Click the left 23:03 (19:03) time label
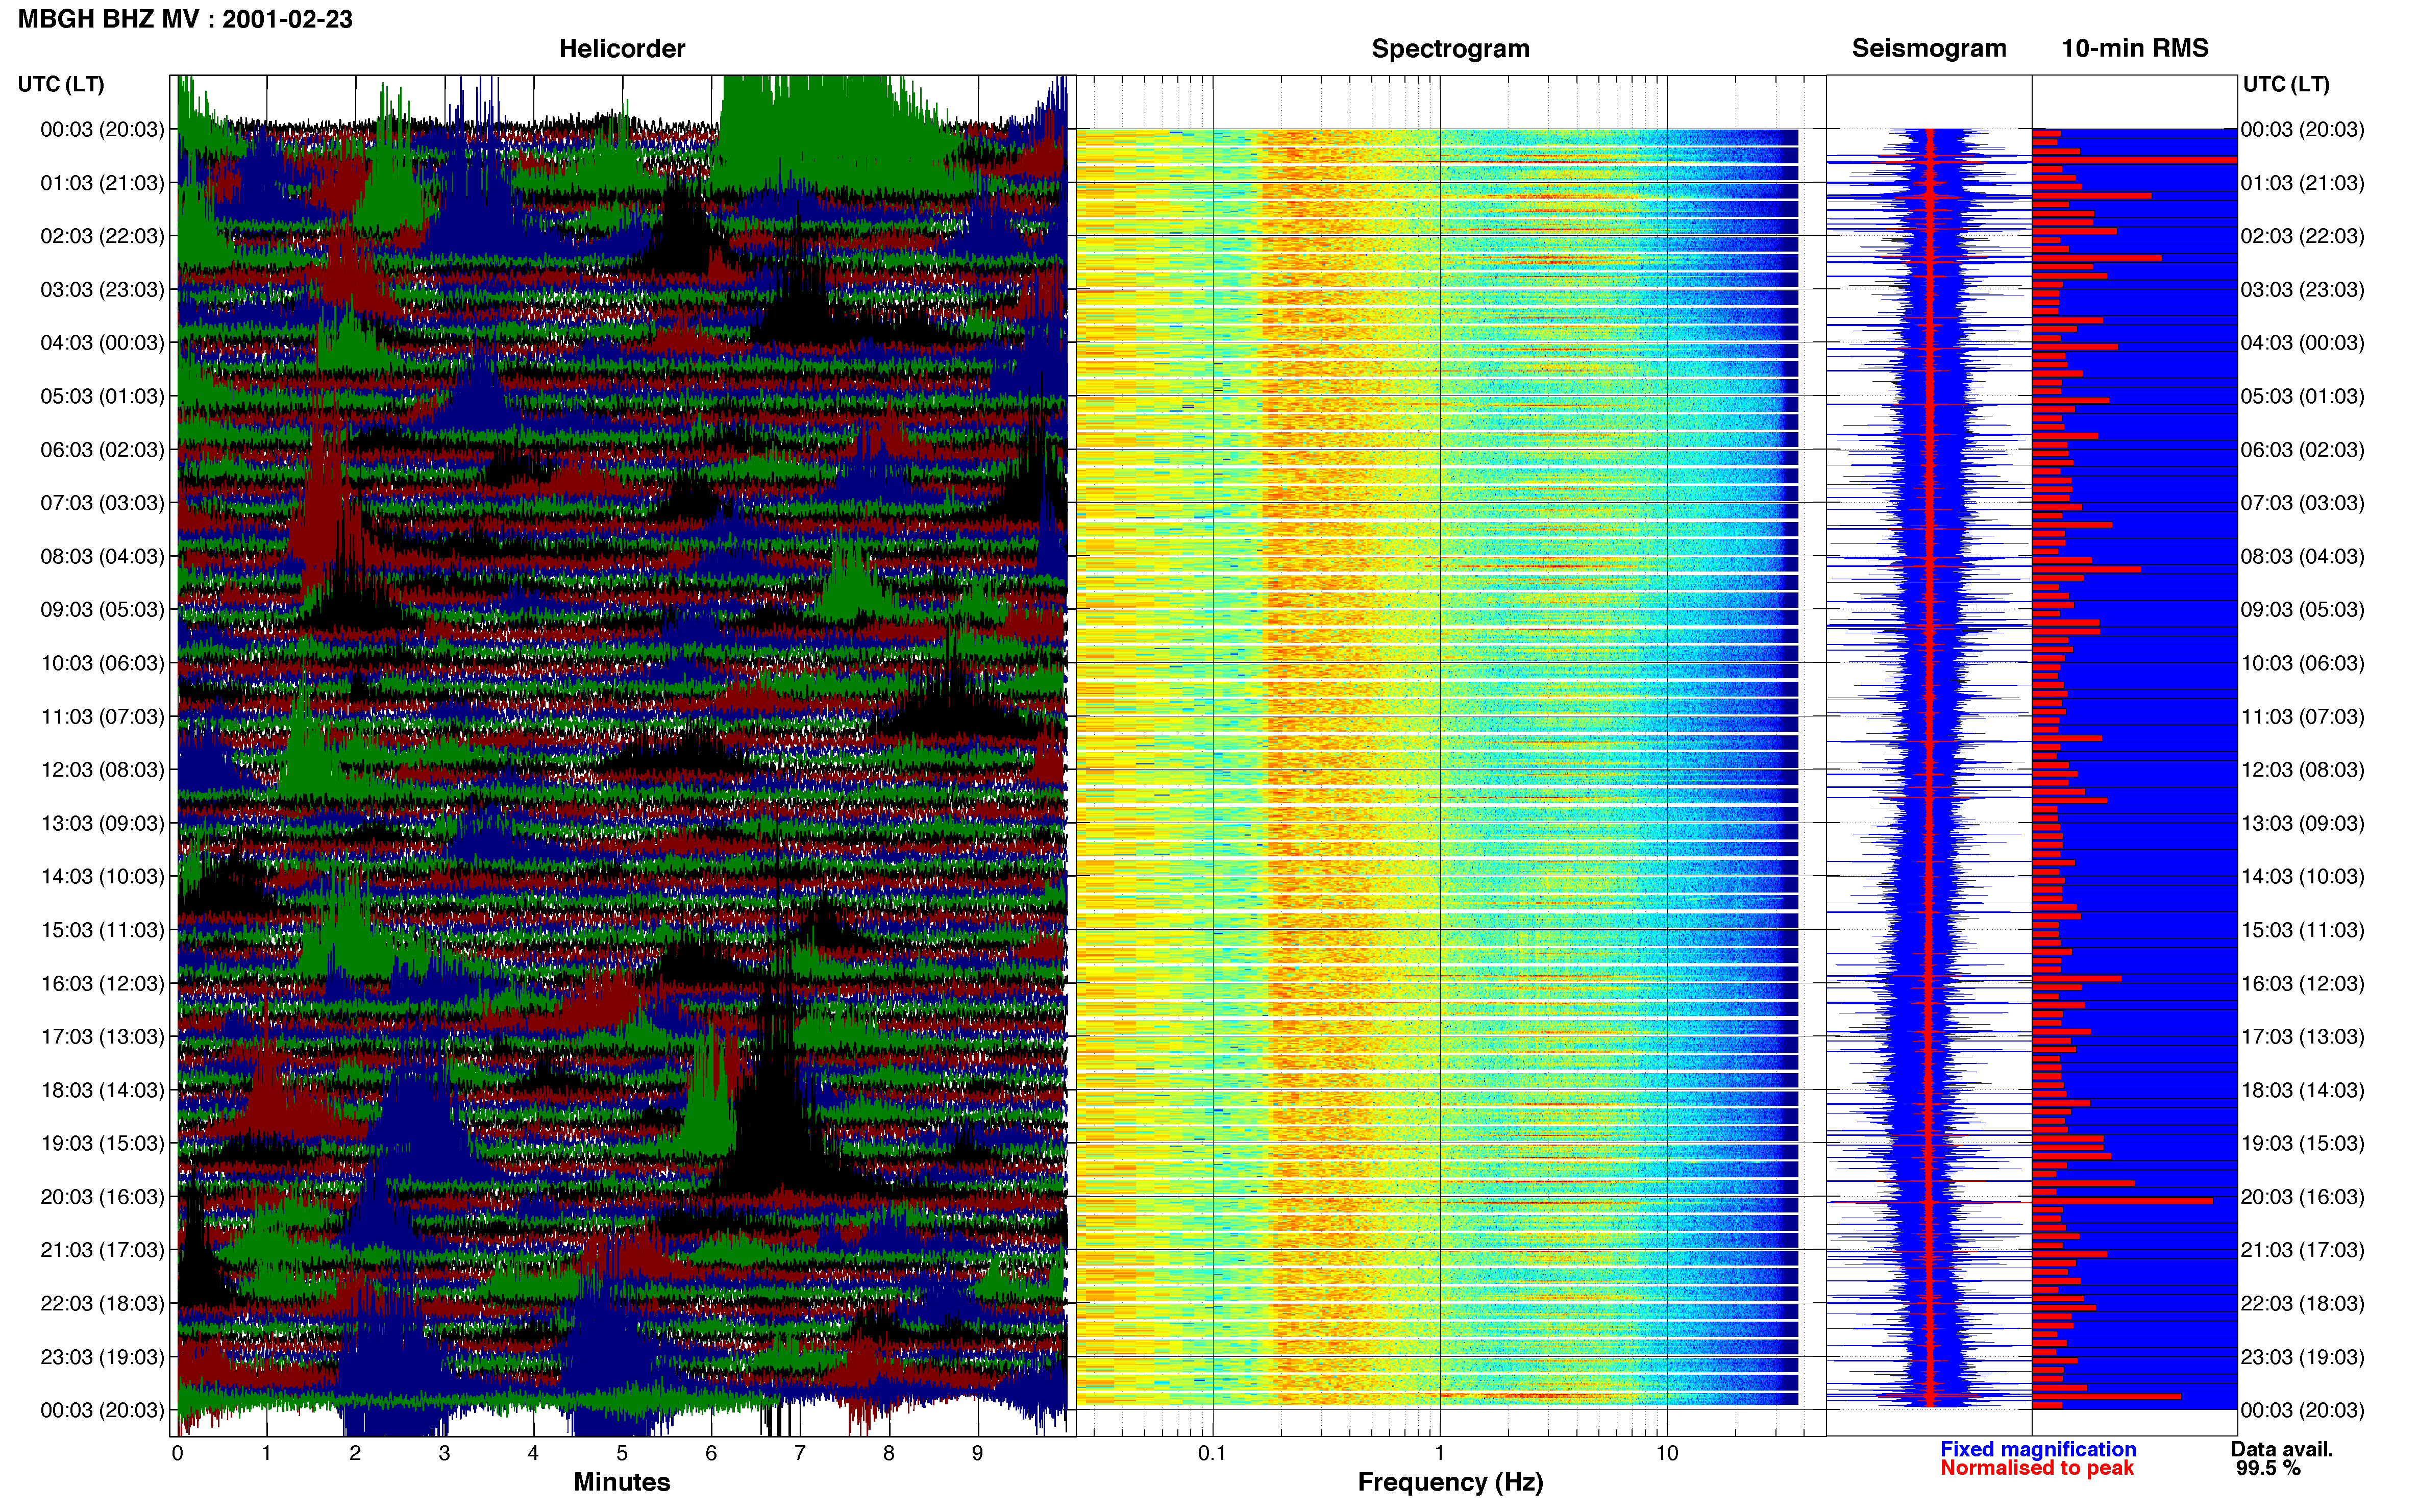Screen dimensions: 2419x1512 [102, 1357]
